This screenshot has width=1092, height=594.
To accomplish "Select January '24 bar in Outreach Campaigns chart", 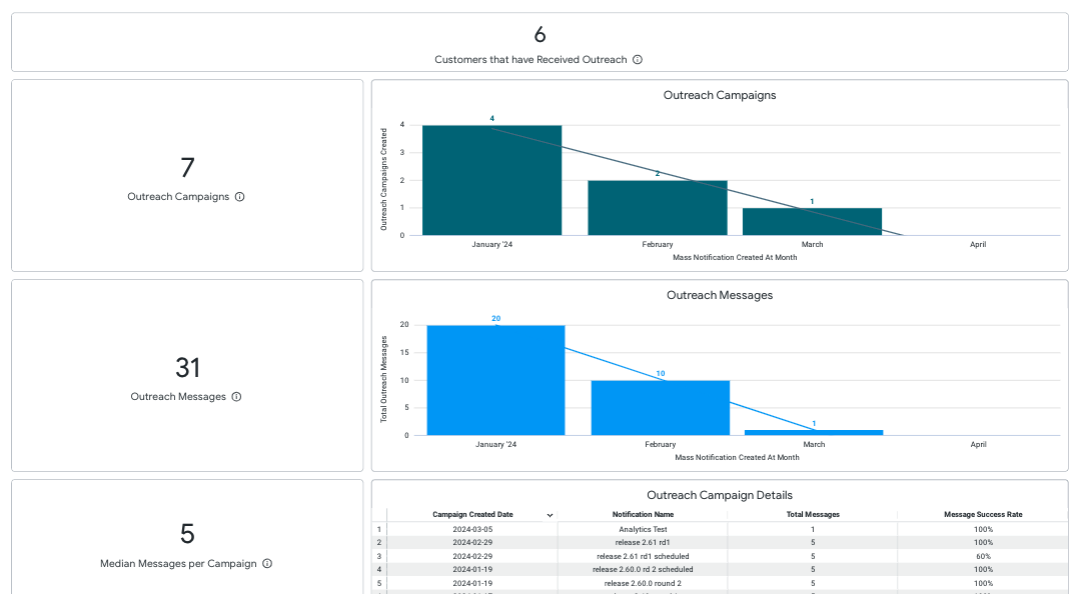I will pos(492,180).
